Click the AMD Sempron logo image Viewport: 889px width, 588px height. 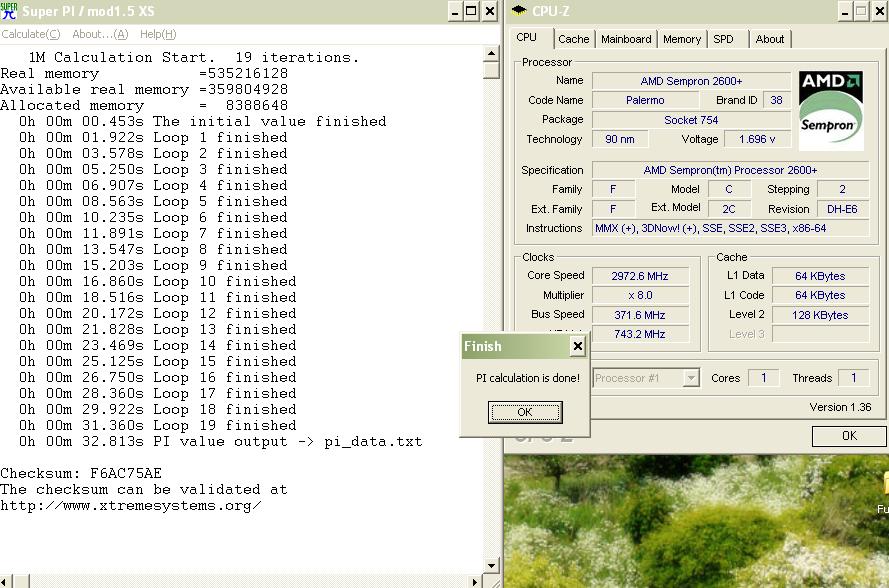pos(831,111)
